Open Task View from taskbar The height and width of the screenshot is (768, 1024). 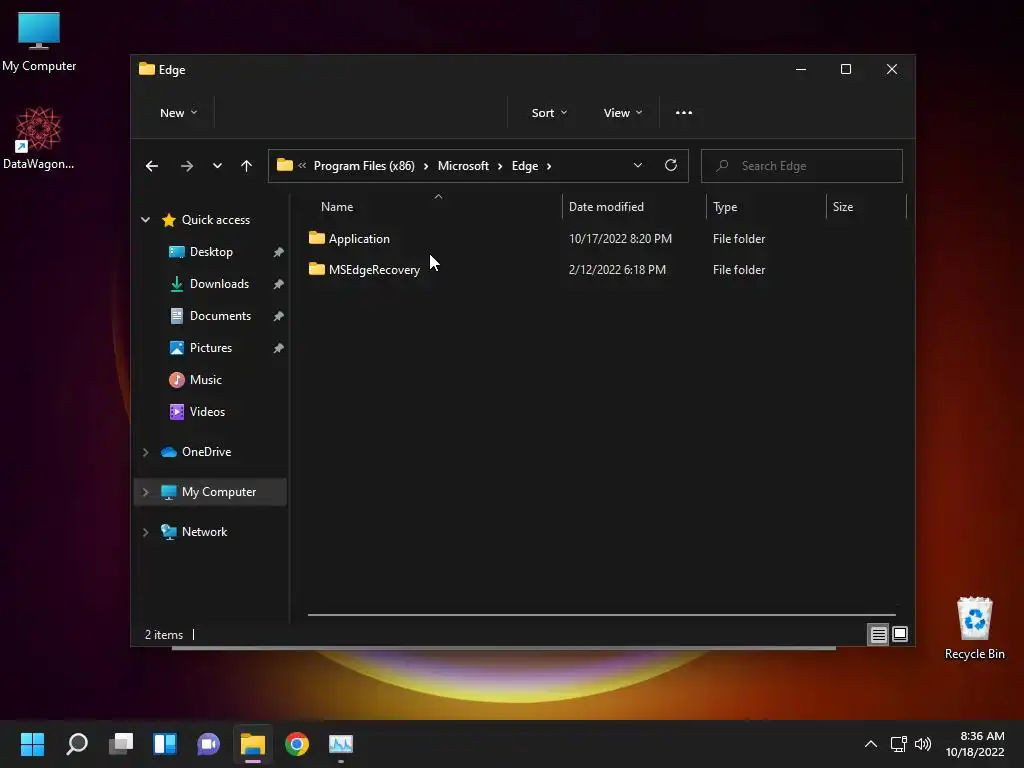[x=121, y=744]
